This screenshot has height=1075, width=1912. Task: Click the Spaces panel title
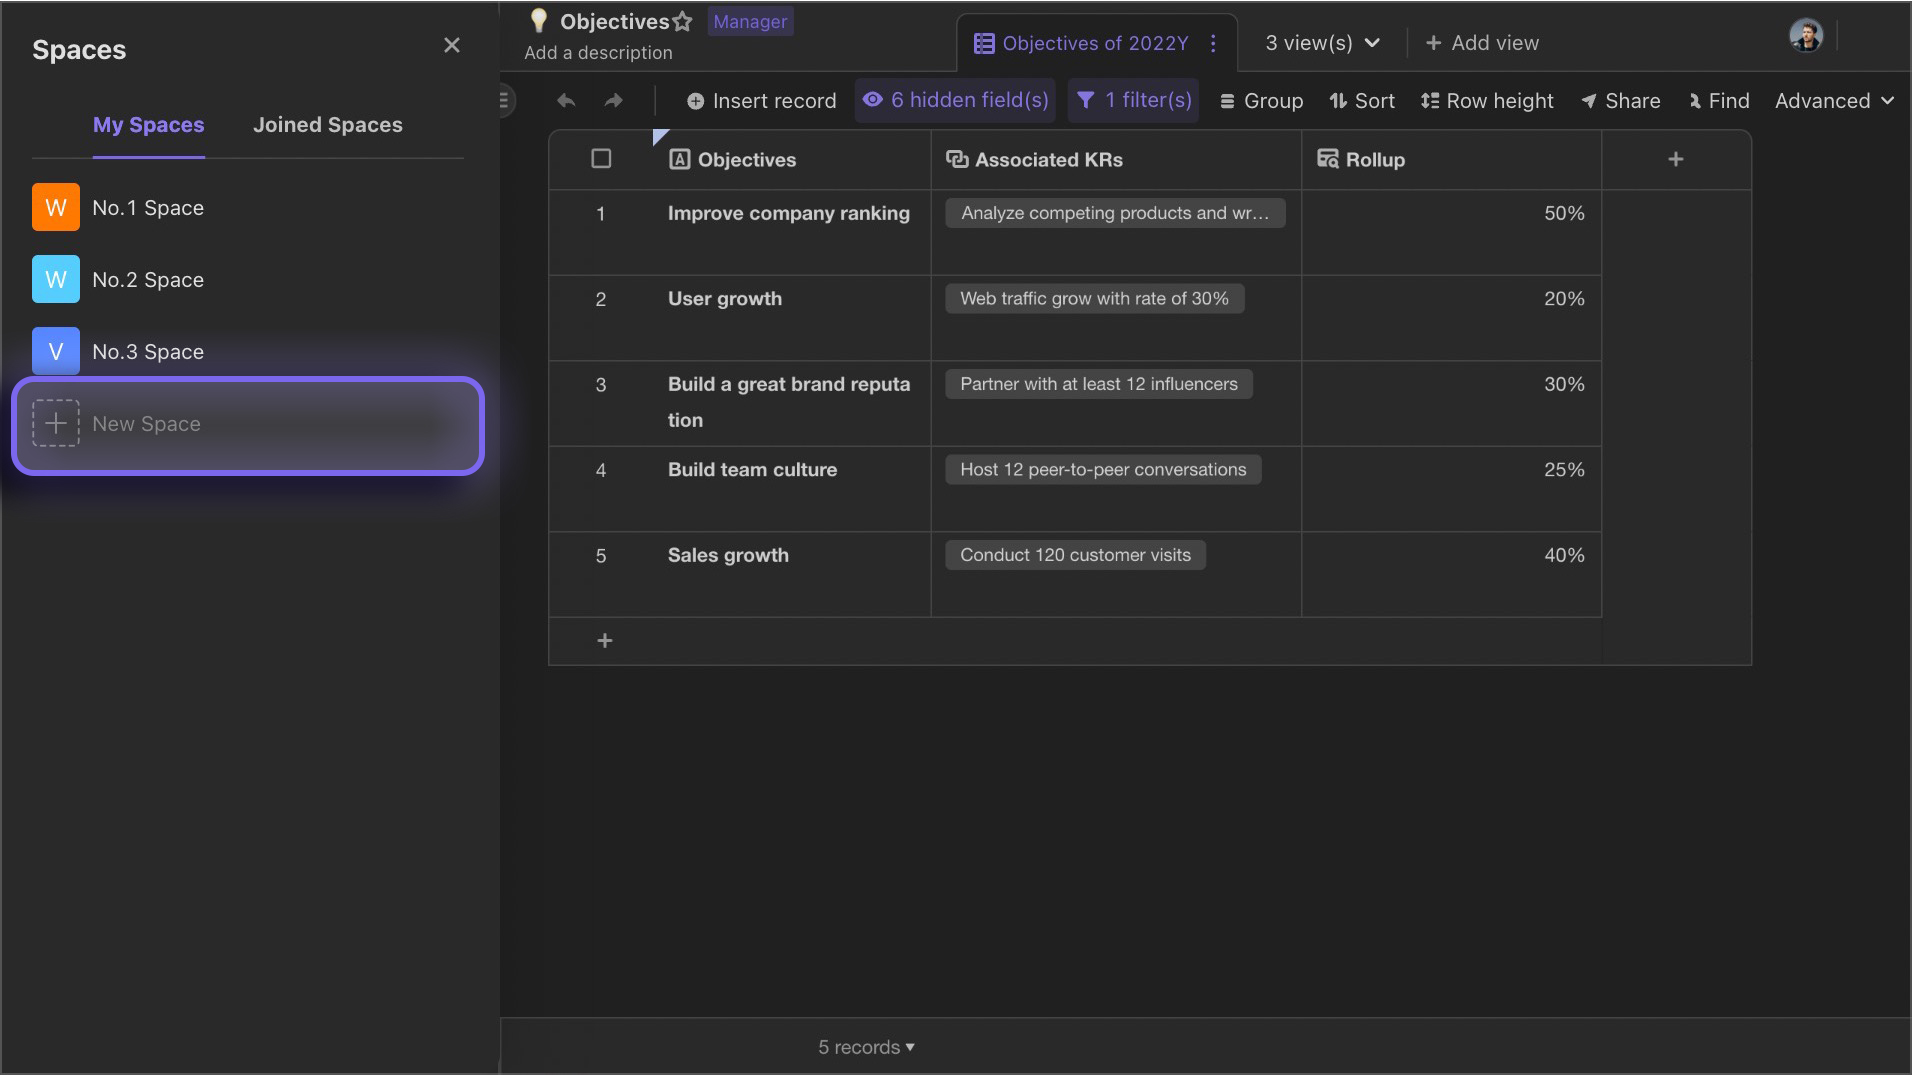pyautogui.click(x=79, y=50)
